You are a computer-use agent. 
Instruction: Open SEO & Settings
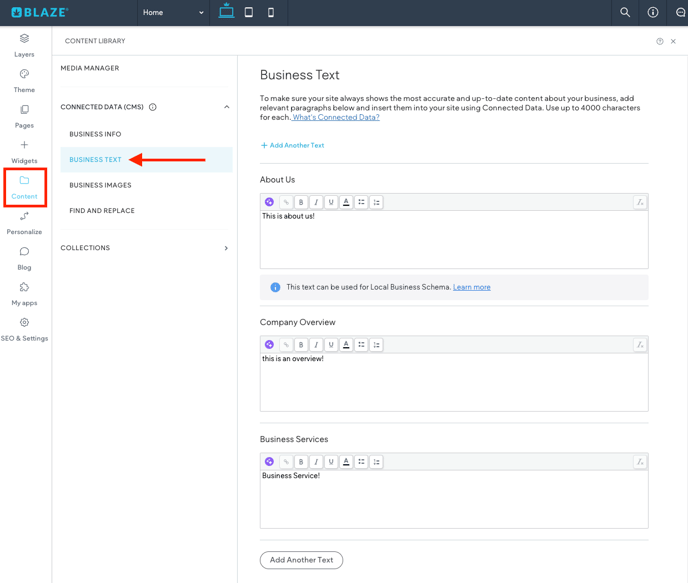[24, 329]
